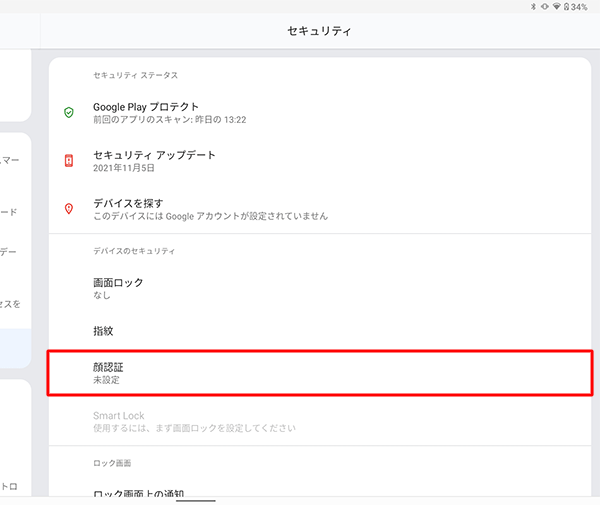This screenshot has width=600, height=505.
Task: Tap the 2021年11月5日 update date text
Action: [124, 168]
